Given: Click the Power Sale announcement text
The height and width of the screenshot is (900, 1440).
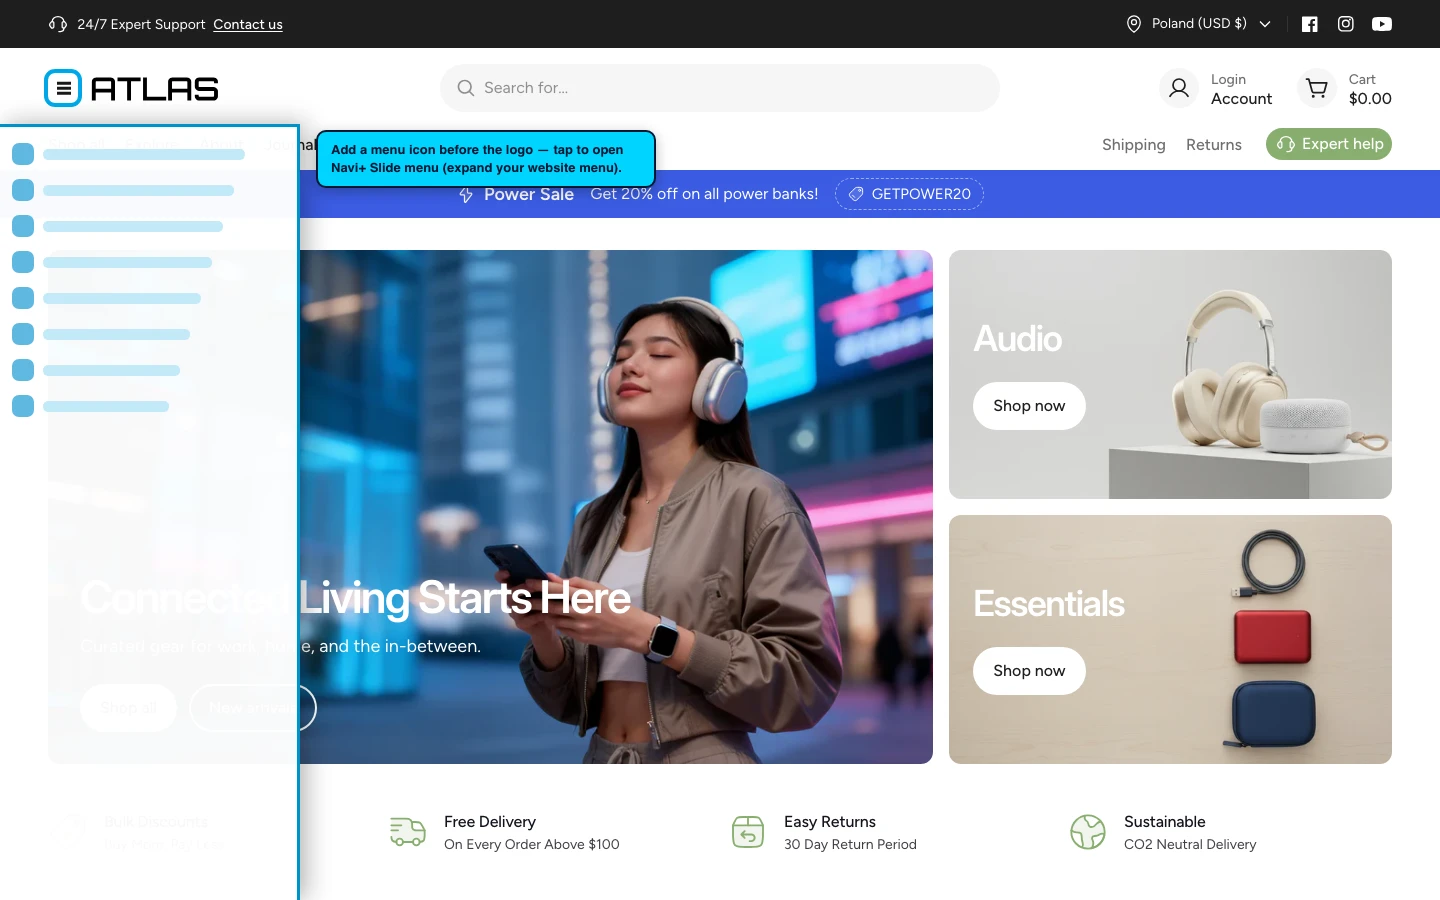Looking at the screenshot, I should [x=529, y=194].
